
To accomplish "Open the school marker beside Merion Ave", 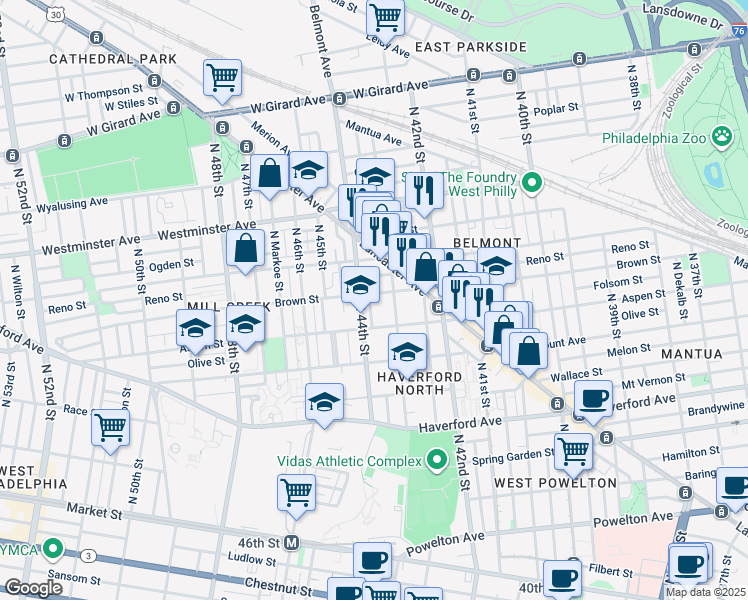I will point(308,173).
